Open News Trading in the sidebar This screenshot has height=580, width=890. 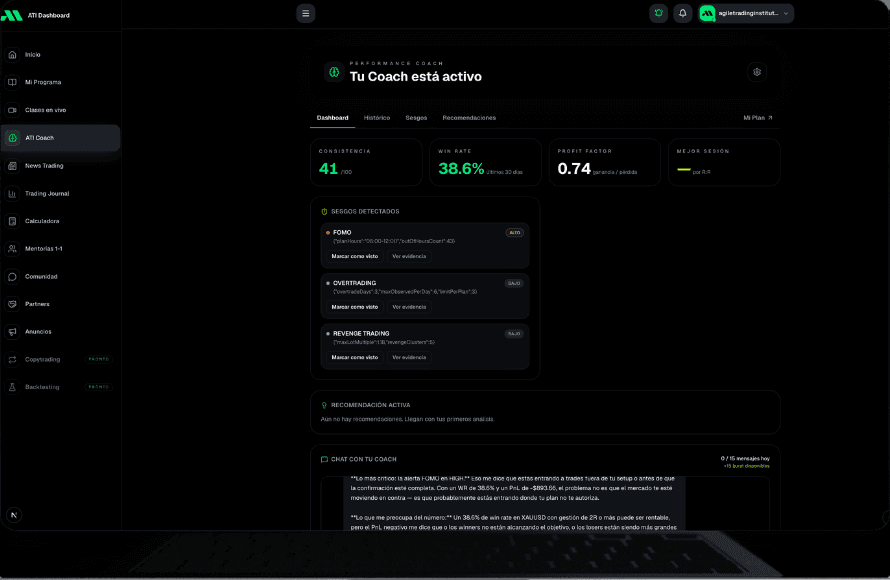[x=61, y=166]
